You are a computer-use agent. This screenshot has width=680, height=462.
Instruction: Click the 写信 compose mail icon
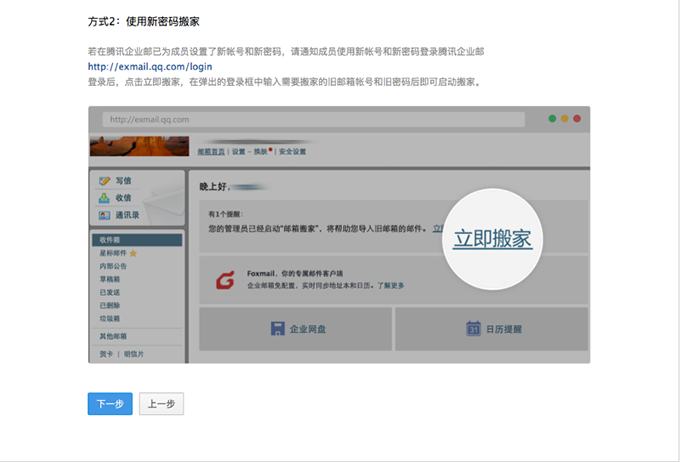click(x=105, y=181)
